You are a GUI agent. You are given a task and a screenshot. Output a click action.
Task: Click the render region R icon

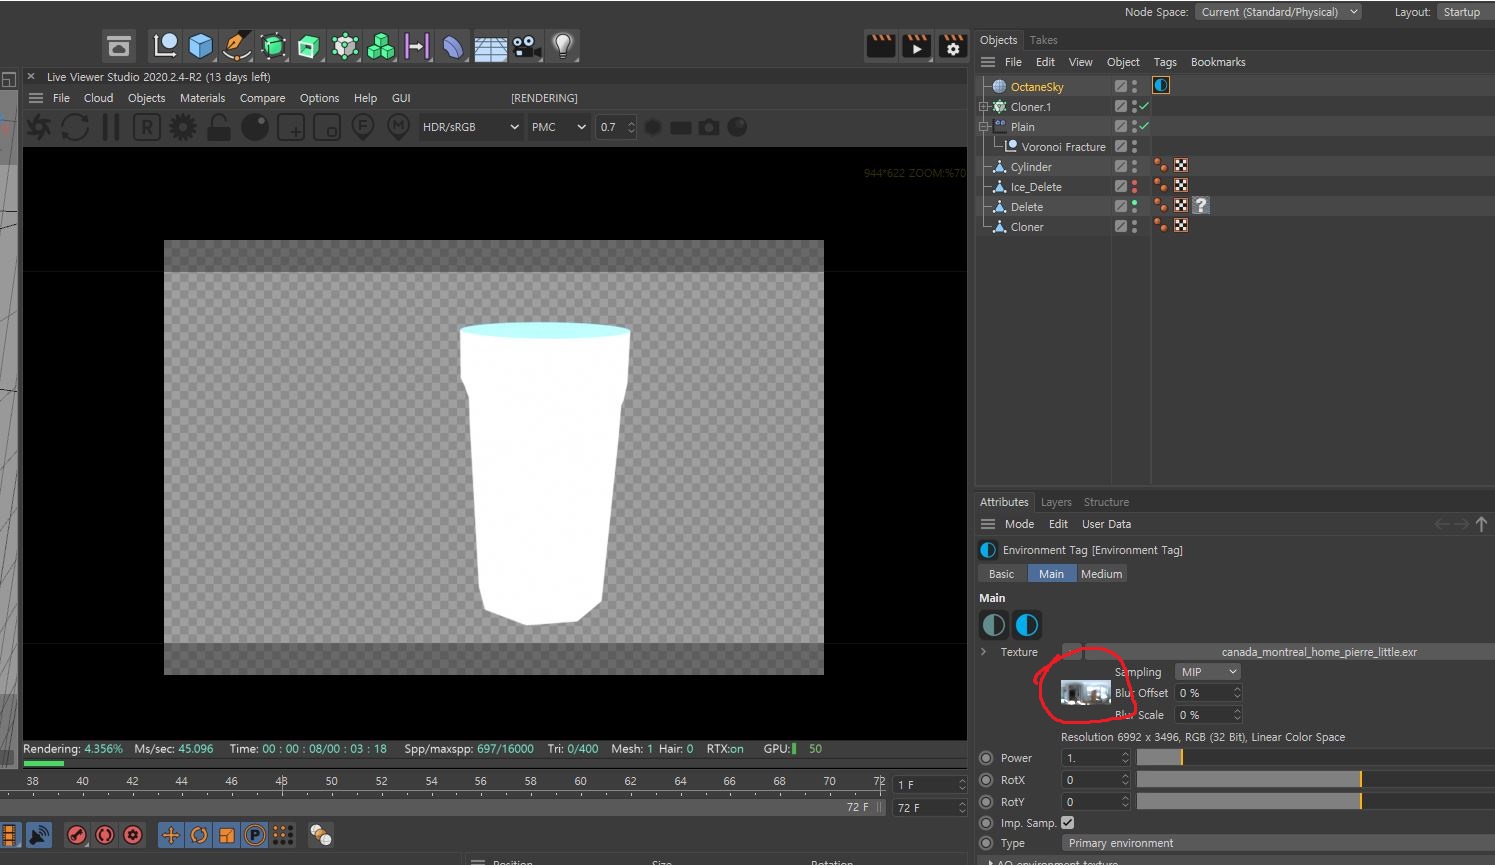pos(147,127)
